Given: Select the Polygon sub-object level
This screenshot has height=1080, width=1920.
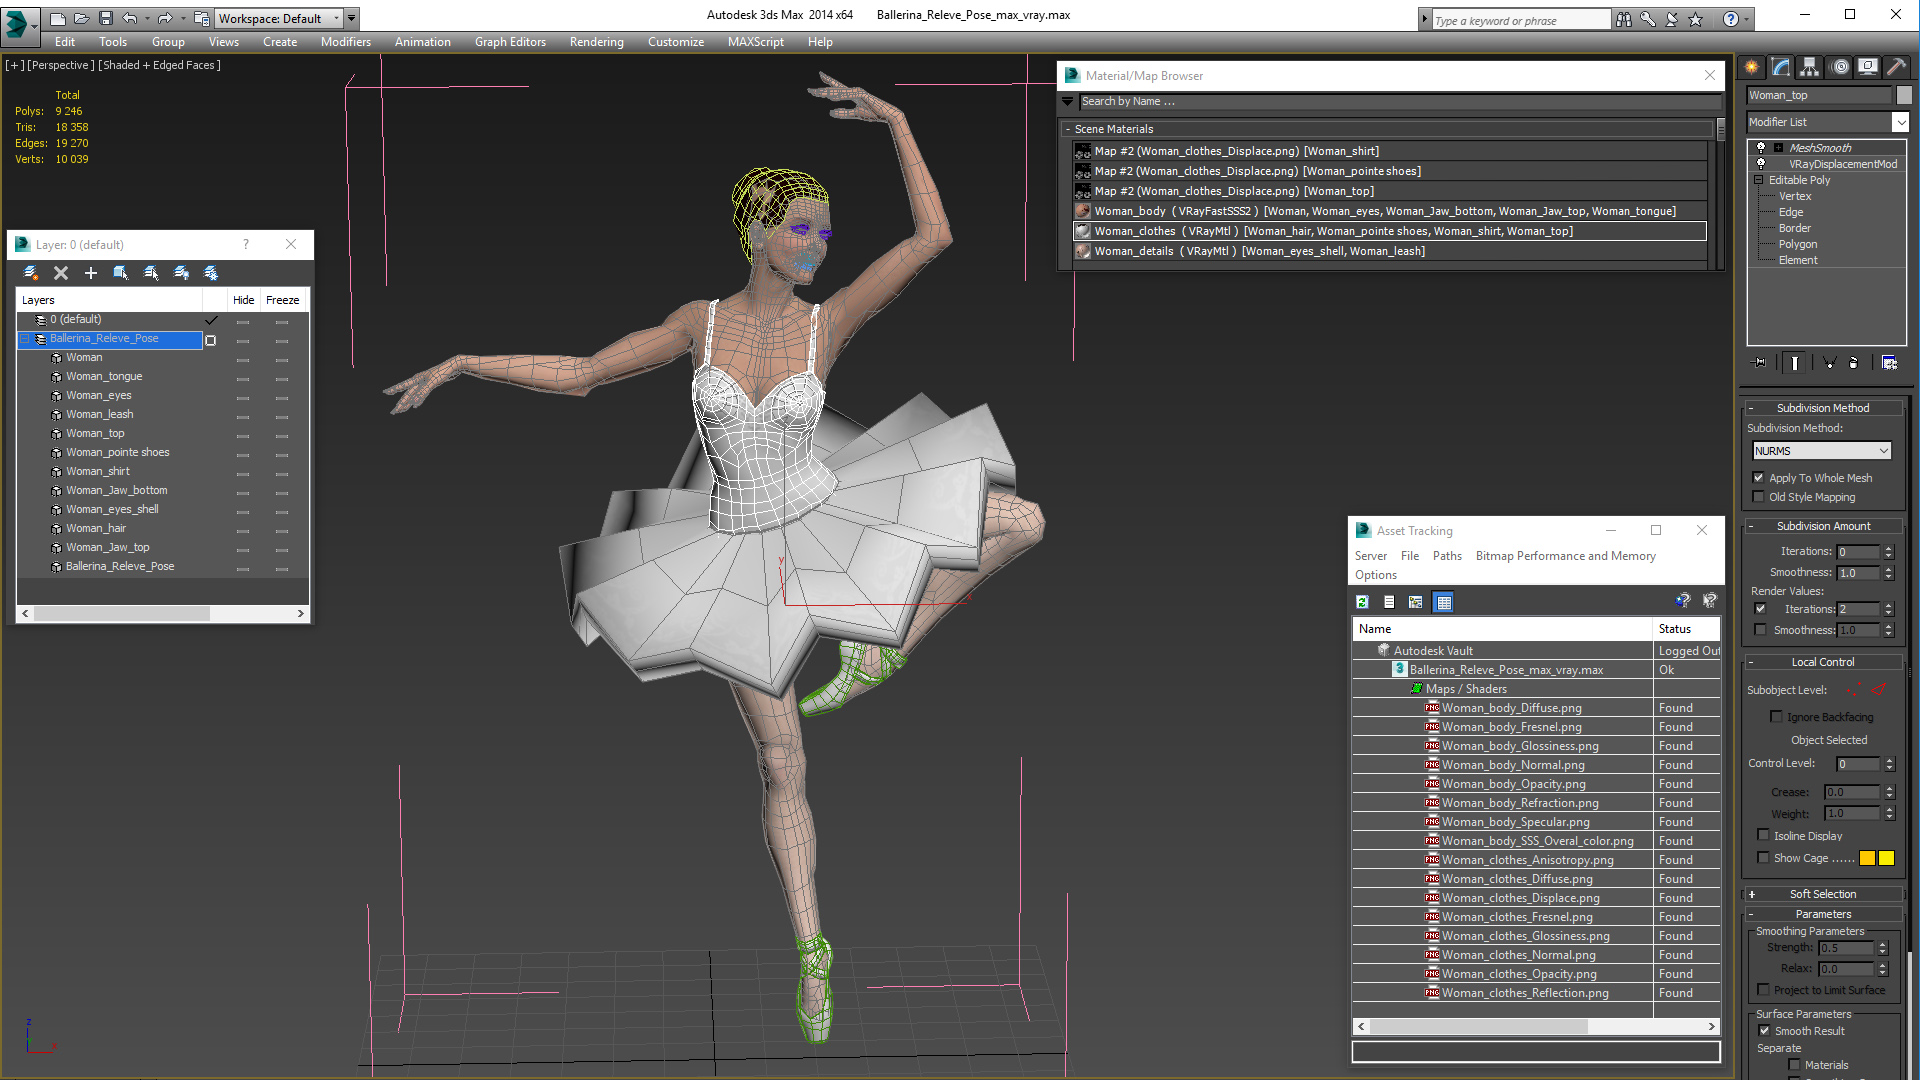Looking at the screenshot, I should (1797, 244).
